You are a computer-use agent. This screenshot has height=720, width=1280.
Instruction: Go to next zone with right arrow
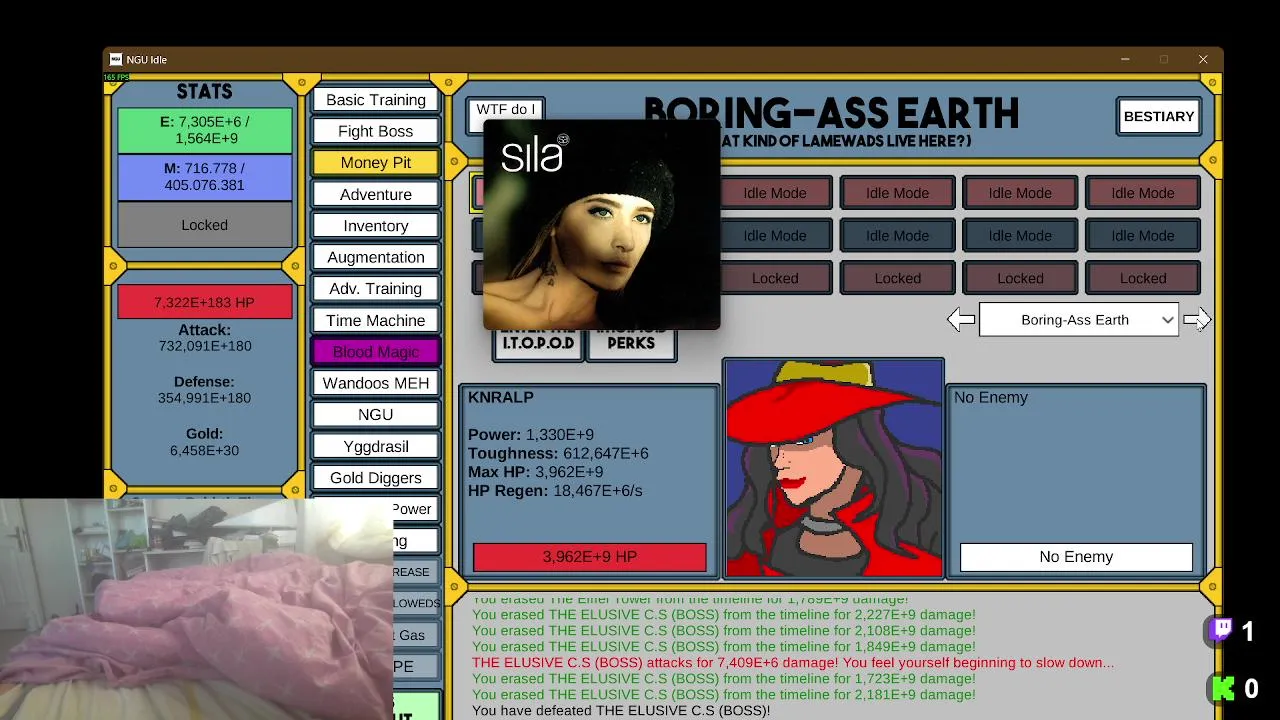(x=1196, y=320)
